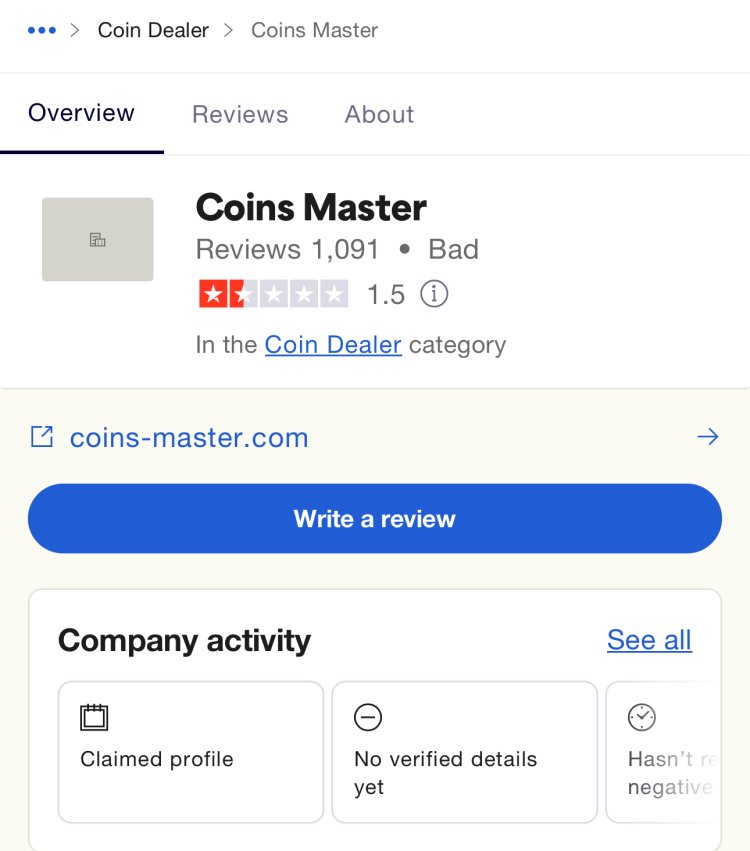Open the Coin Dealer breadcrumb
This screenshot has width=750, height=851.
pyautogui.click(x=153, y=30)
